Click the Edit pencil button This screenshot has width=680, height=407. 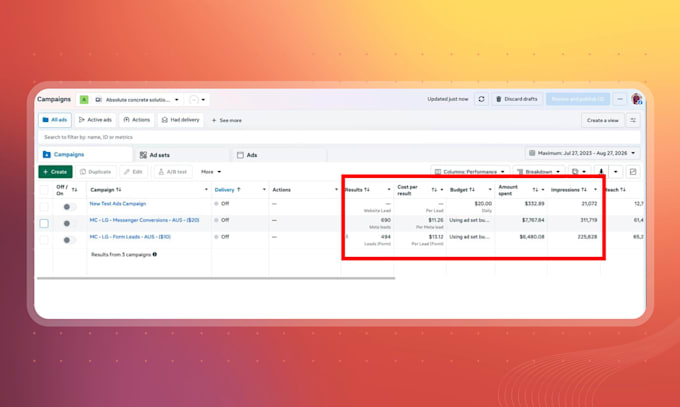click(134, 172)
